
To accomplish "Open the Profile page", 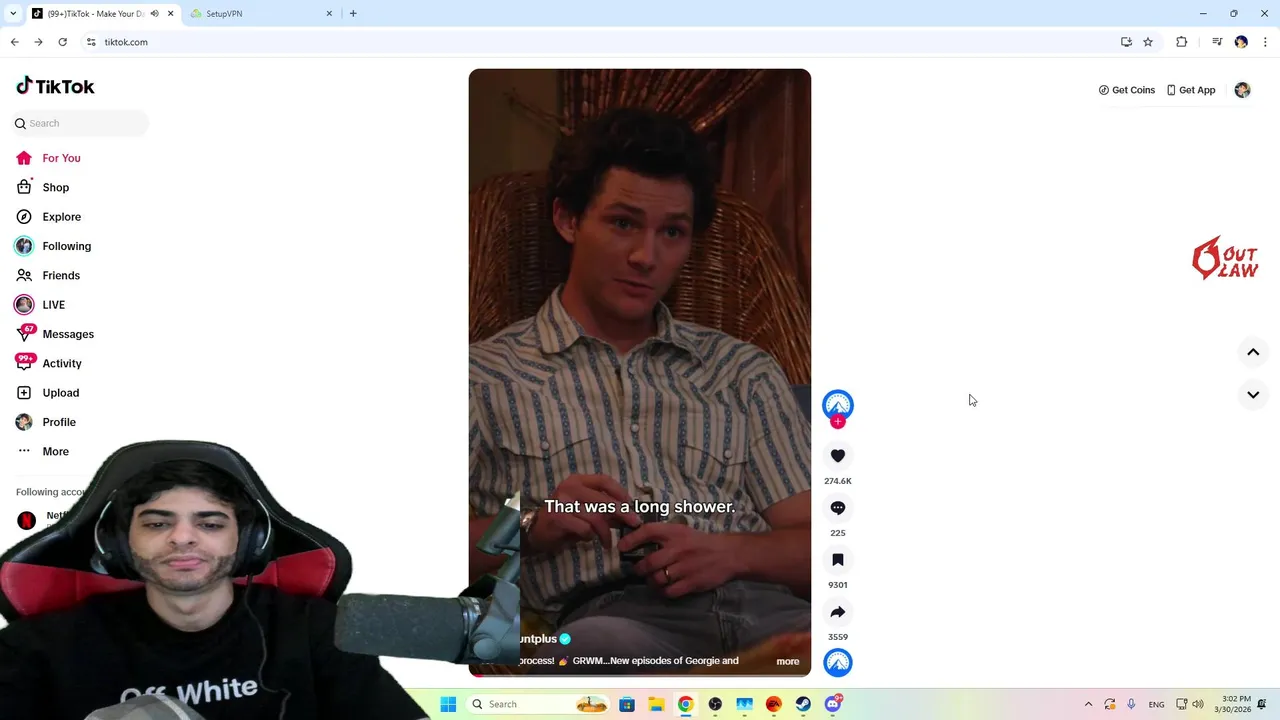I will tap(59, 422).
